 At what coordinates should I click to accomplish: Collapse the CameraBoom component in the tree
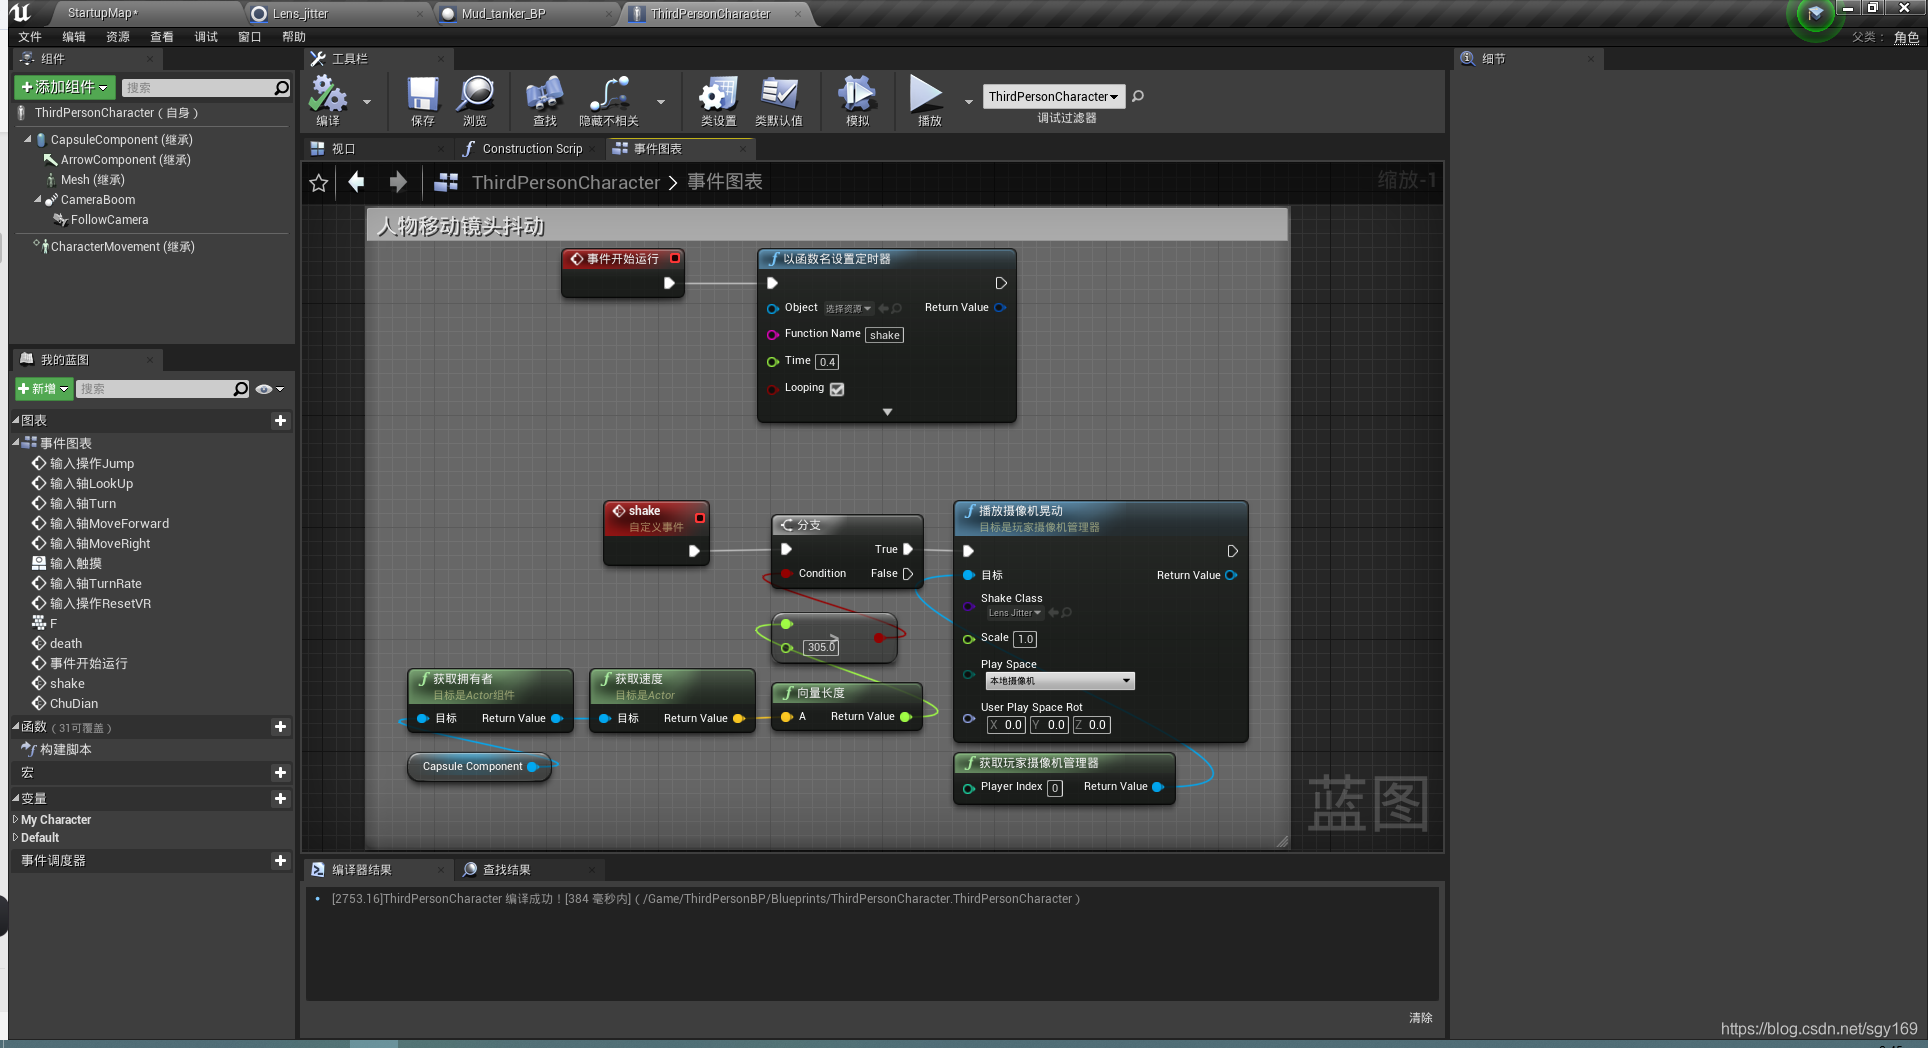(37, 200)
